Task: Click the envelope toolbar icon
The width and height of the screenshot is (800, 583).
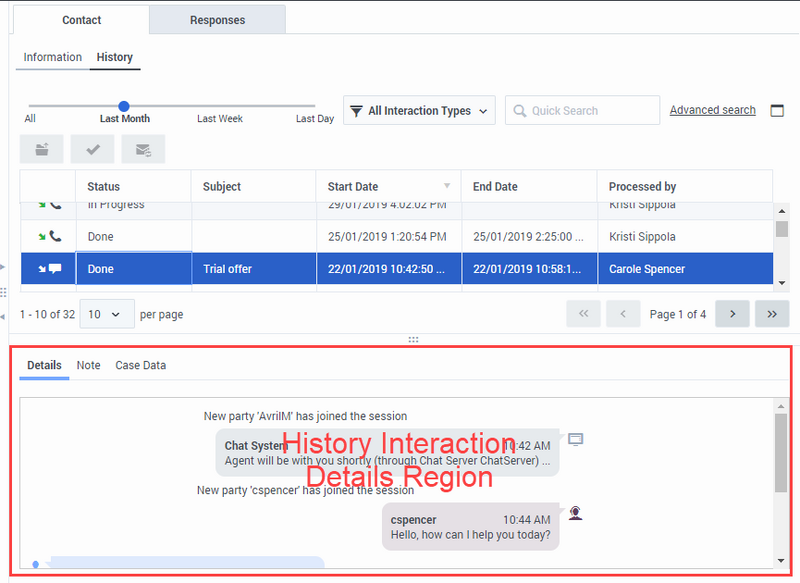Action: click(143, 150)
